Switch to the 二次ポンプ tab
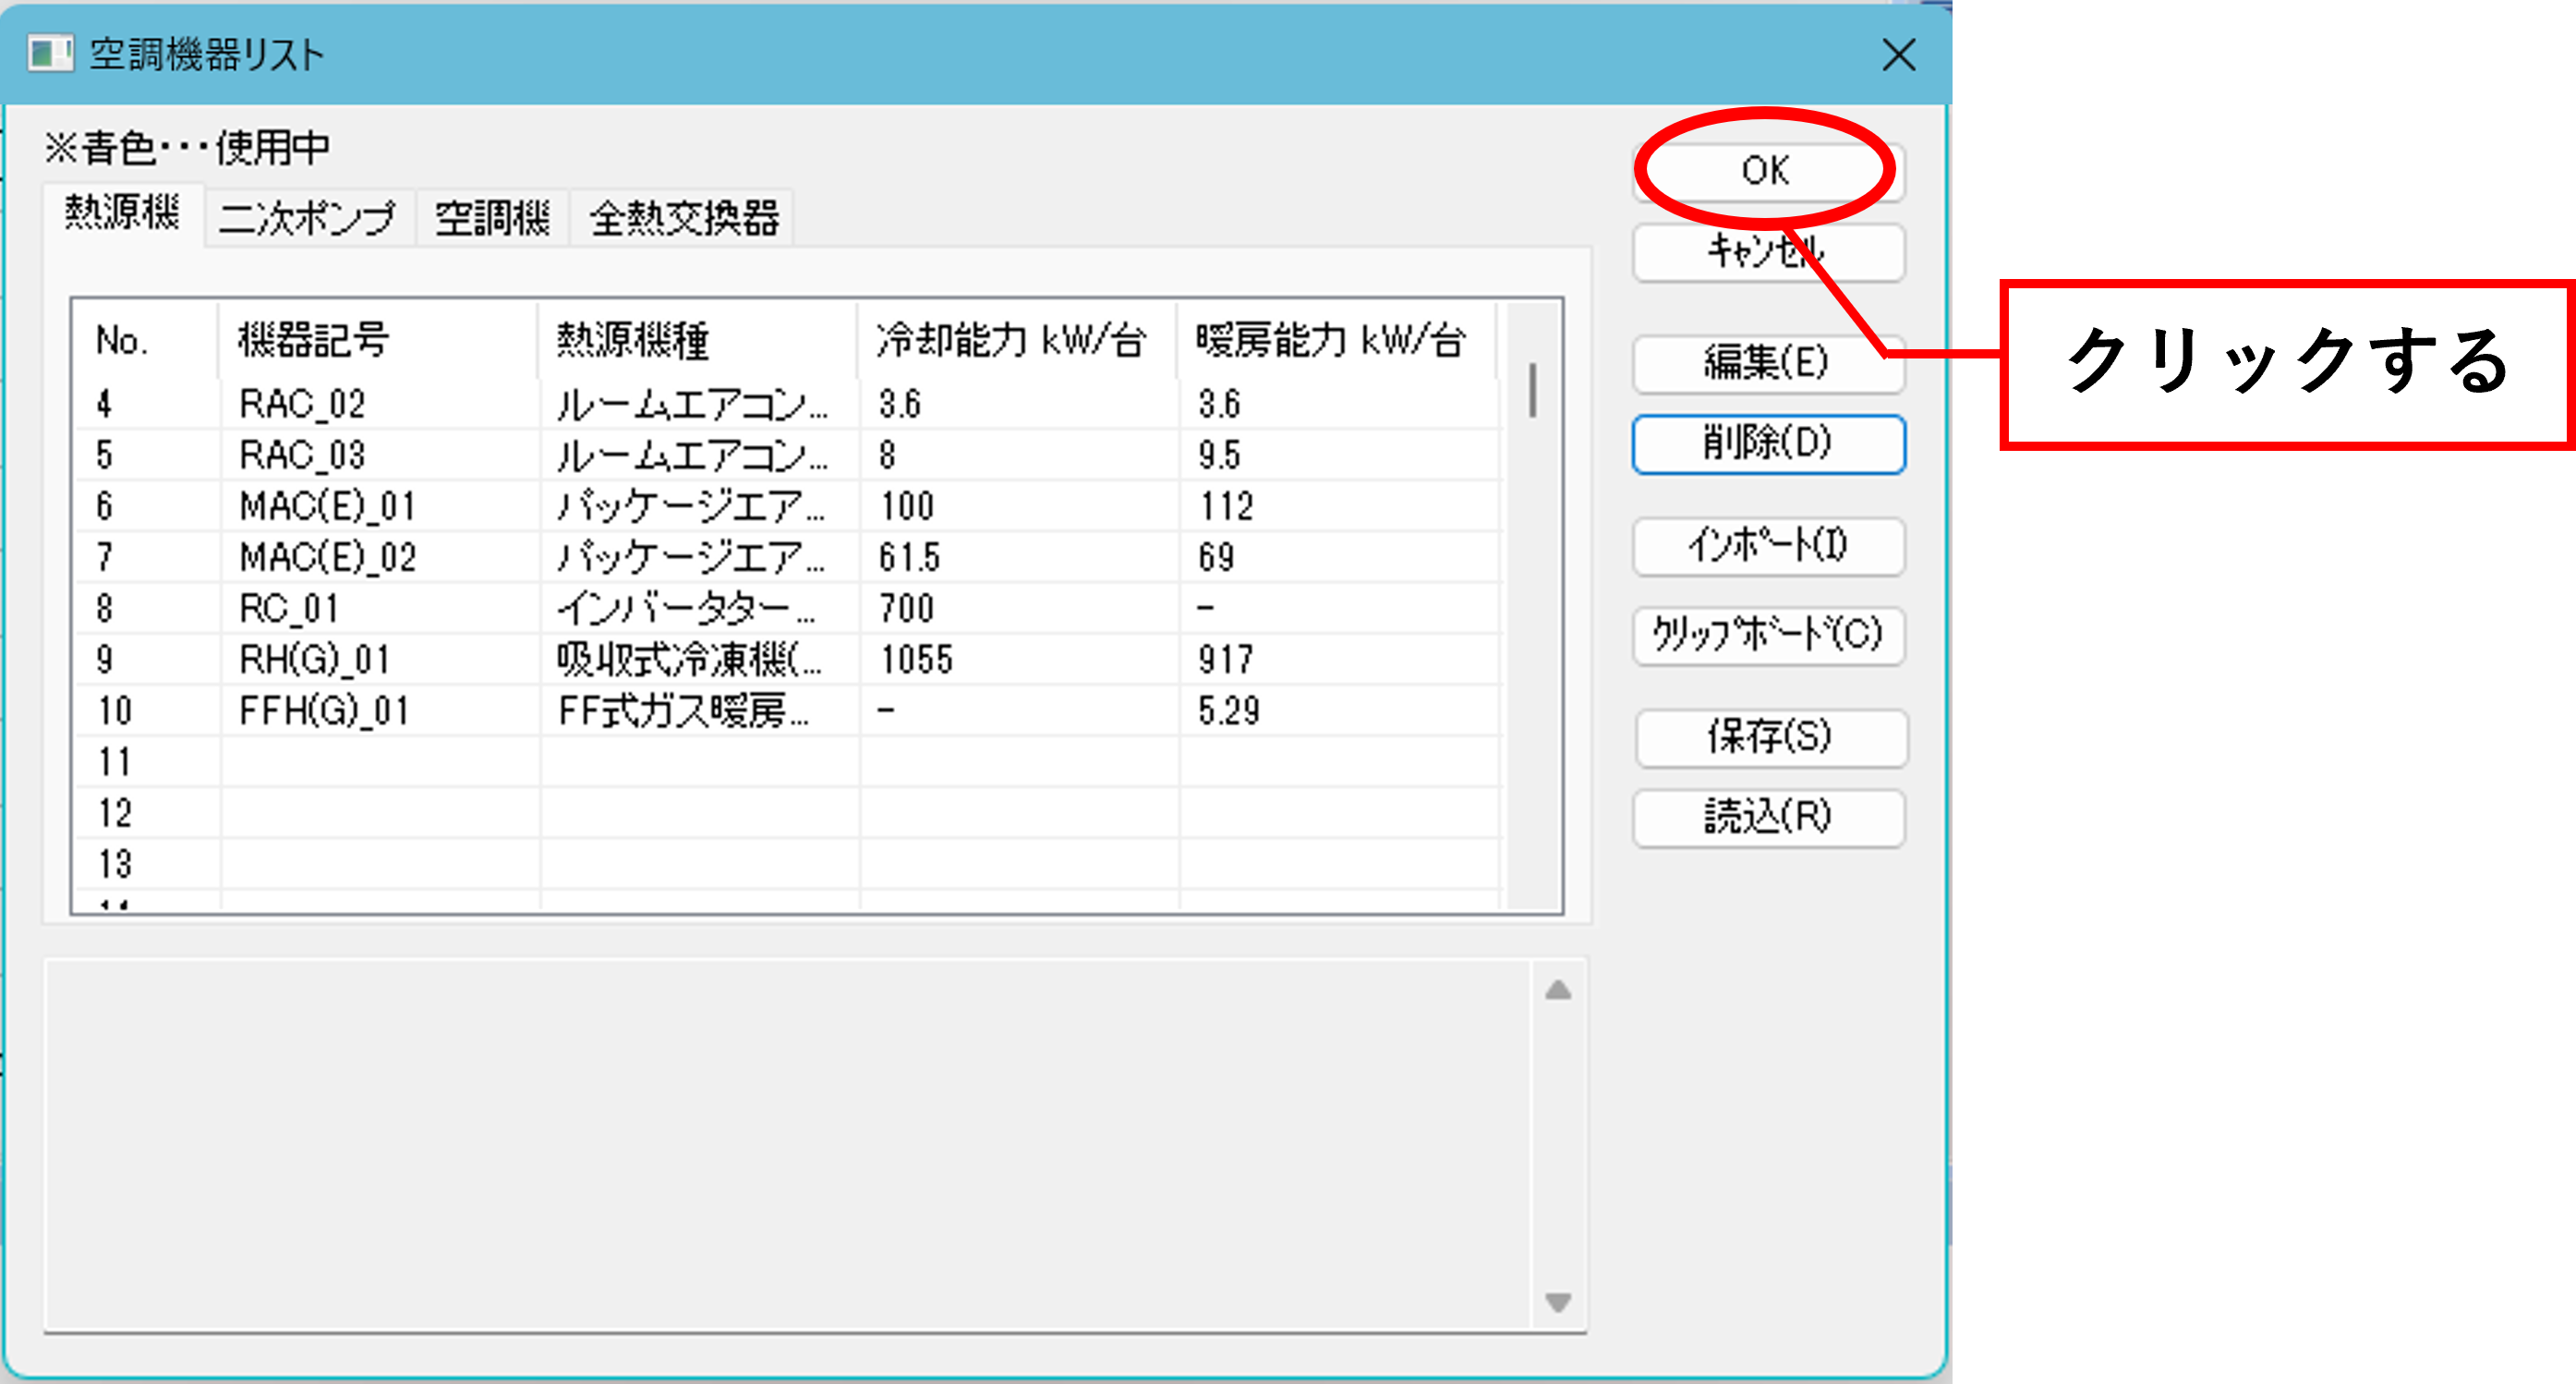 tap(308, 218)
